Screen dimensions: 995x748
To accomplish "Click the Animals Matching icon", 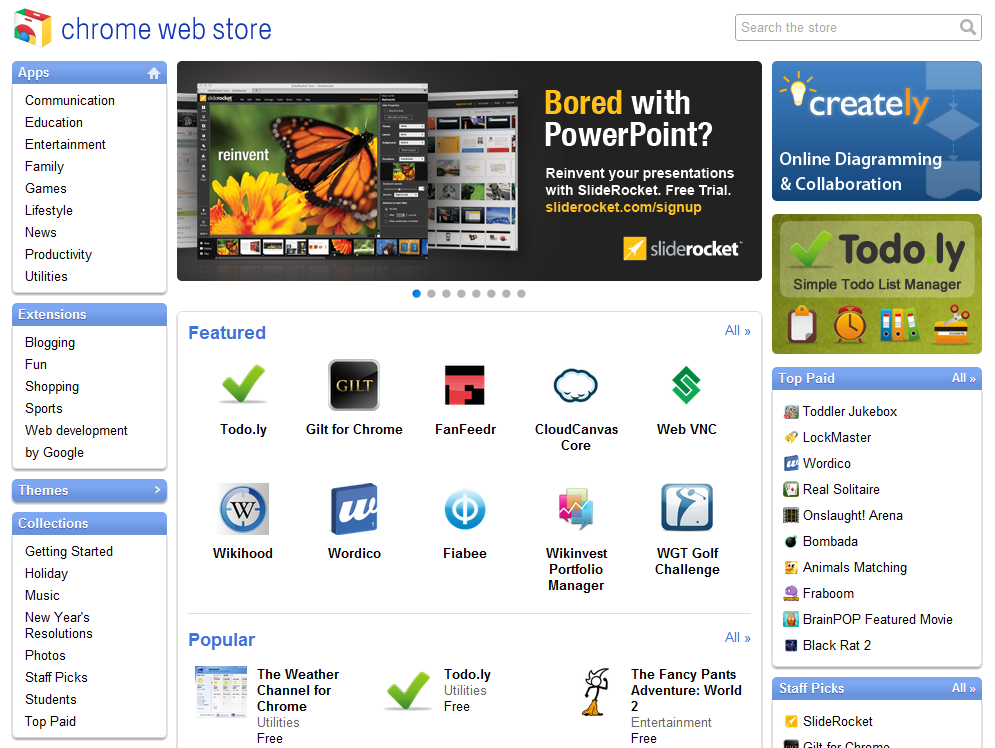I will pos(791,568).
